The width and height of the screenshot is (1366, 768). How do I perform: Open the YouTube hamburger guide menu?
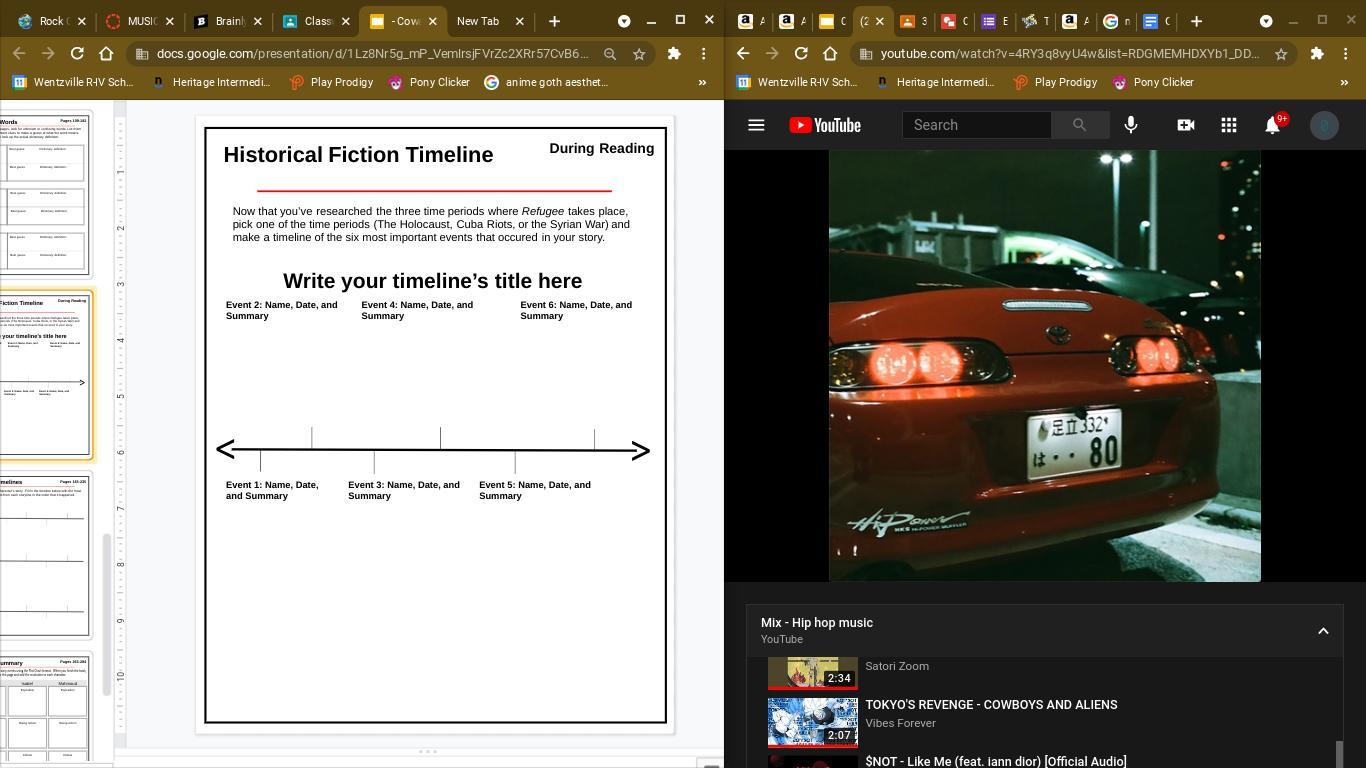[x=756, y=125]
